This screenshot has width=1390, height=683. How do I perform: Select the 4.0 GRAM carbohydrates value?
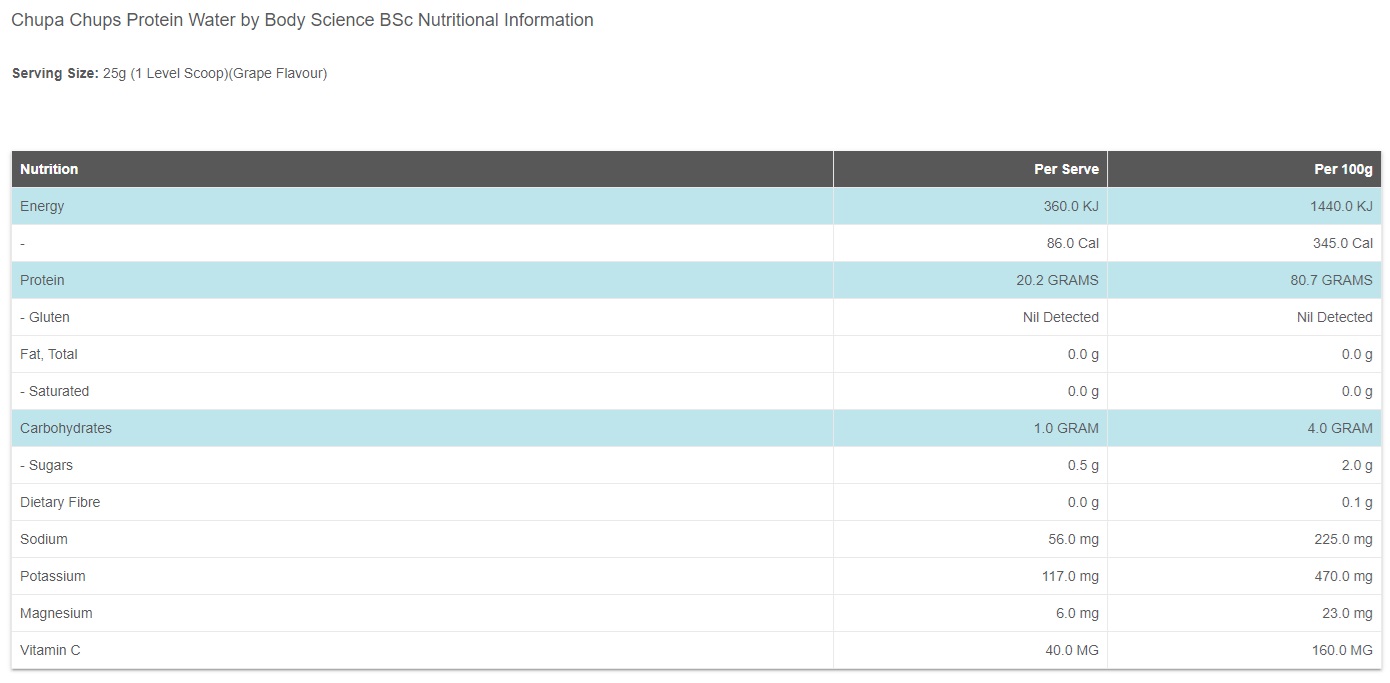(1340, 428)
